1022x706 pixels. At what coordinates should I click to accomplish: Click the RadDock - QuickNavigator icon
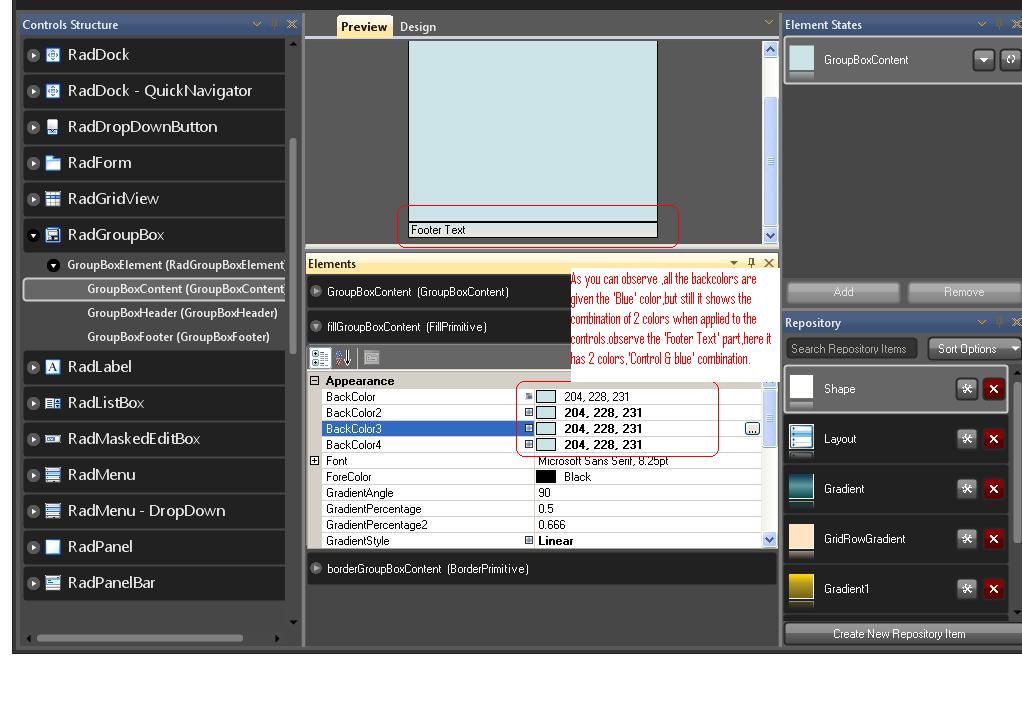[53, 91]
